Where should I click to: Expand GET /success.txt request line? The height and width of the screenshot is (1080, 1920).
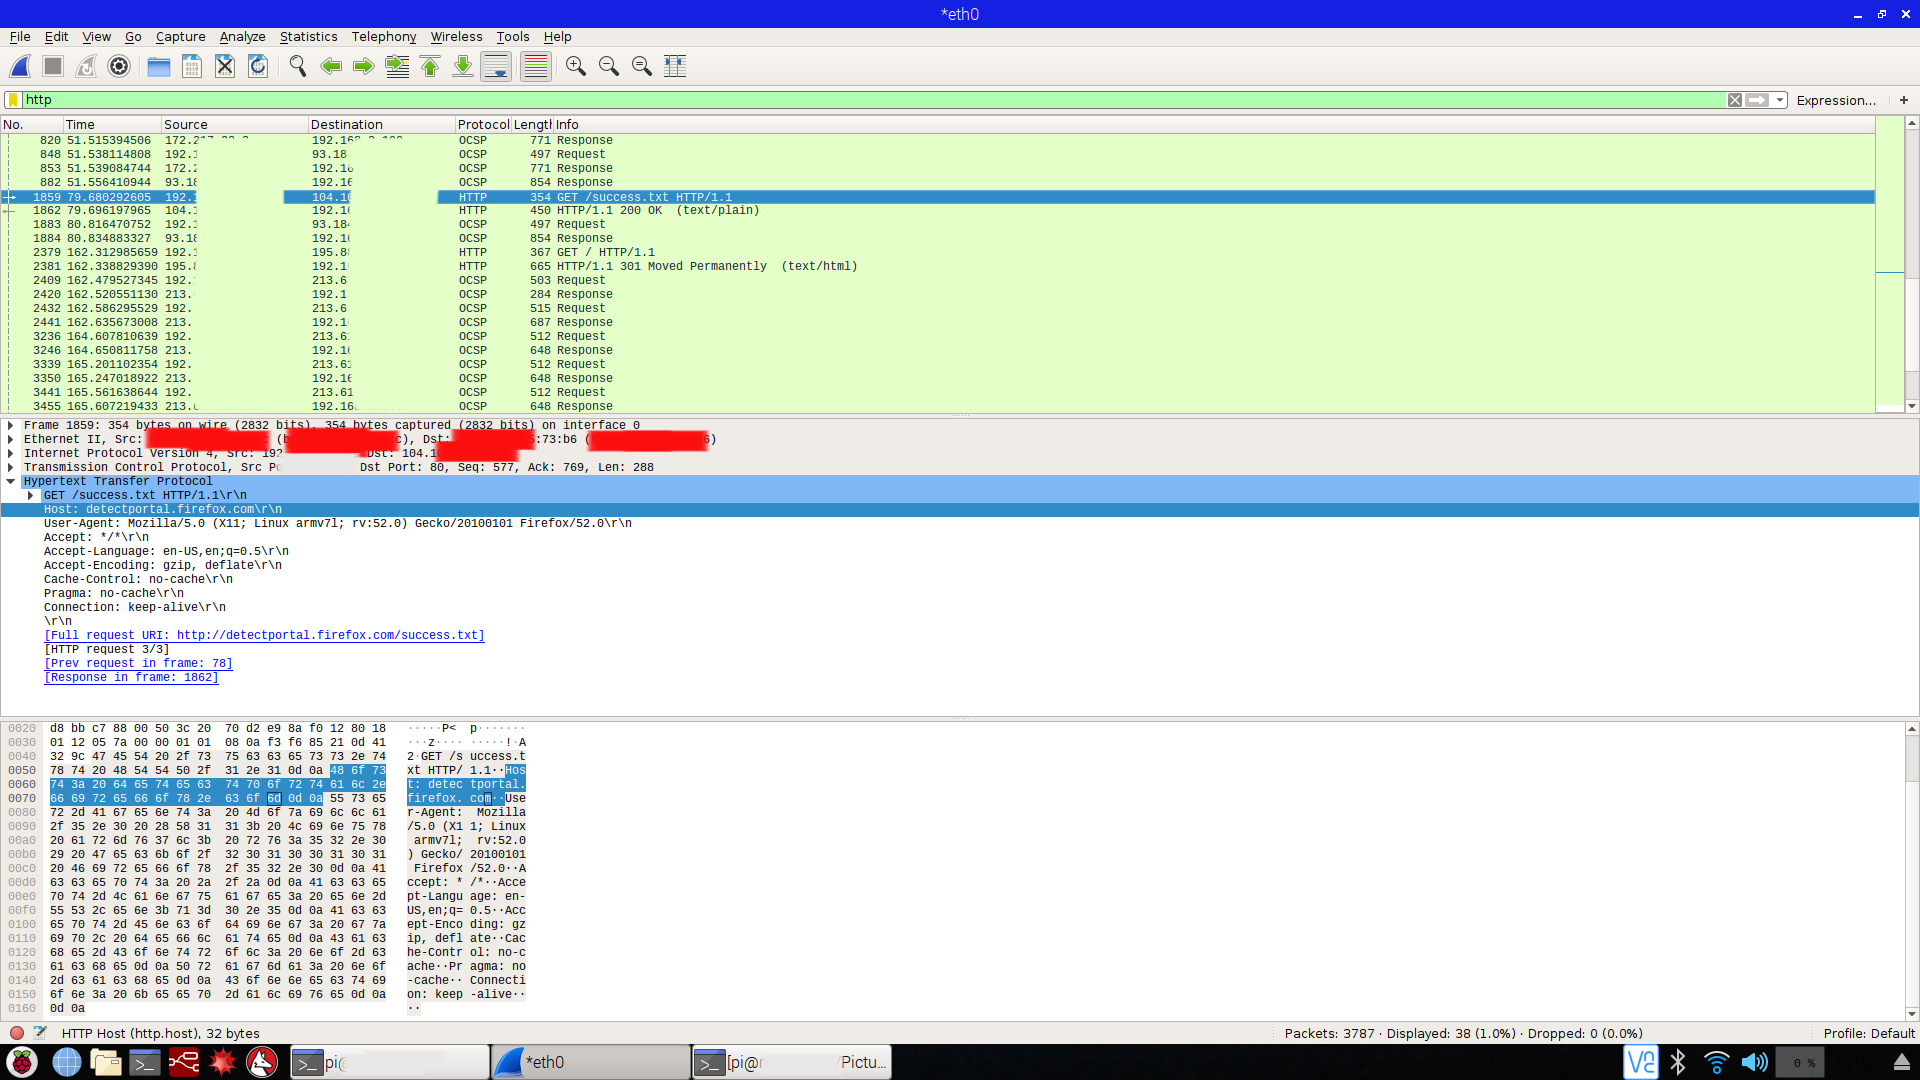[31, 495]
